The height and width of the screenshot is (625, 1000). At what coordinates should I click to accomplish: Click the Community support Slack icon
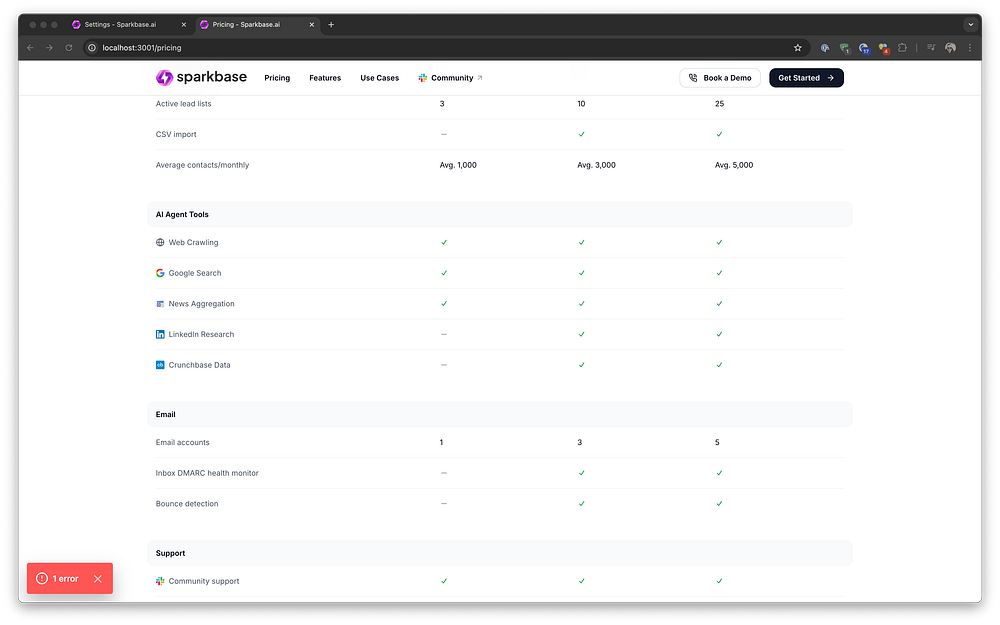tap(160, 581)
